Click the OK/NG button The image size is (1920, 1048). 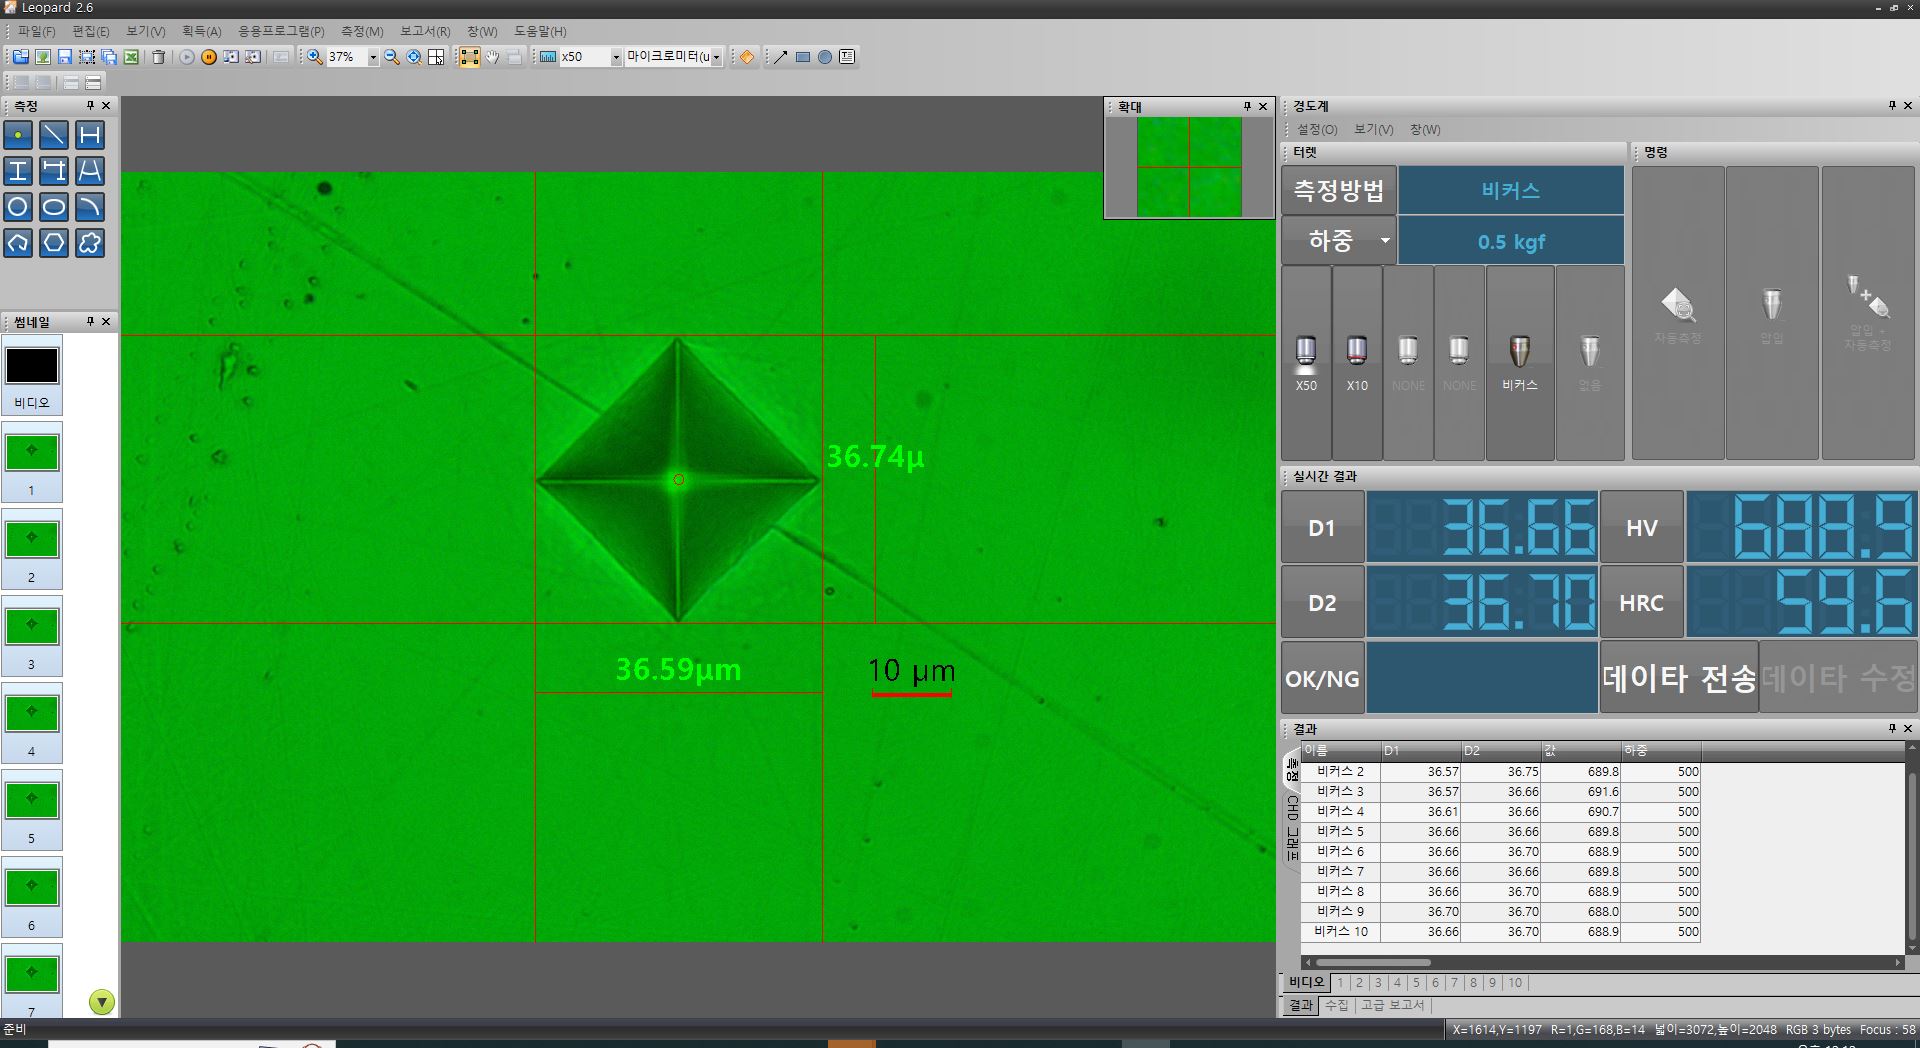point(1322,678)
